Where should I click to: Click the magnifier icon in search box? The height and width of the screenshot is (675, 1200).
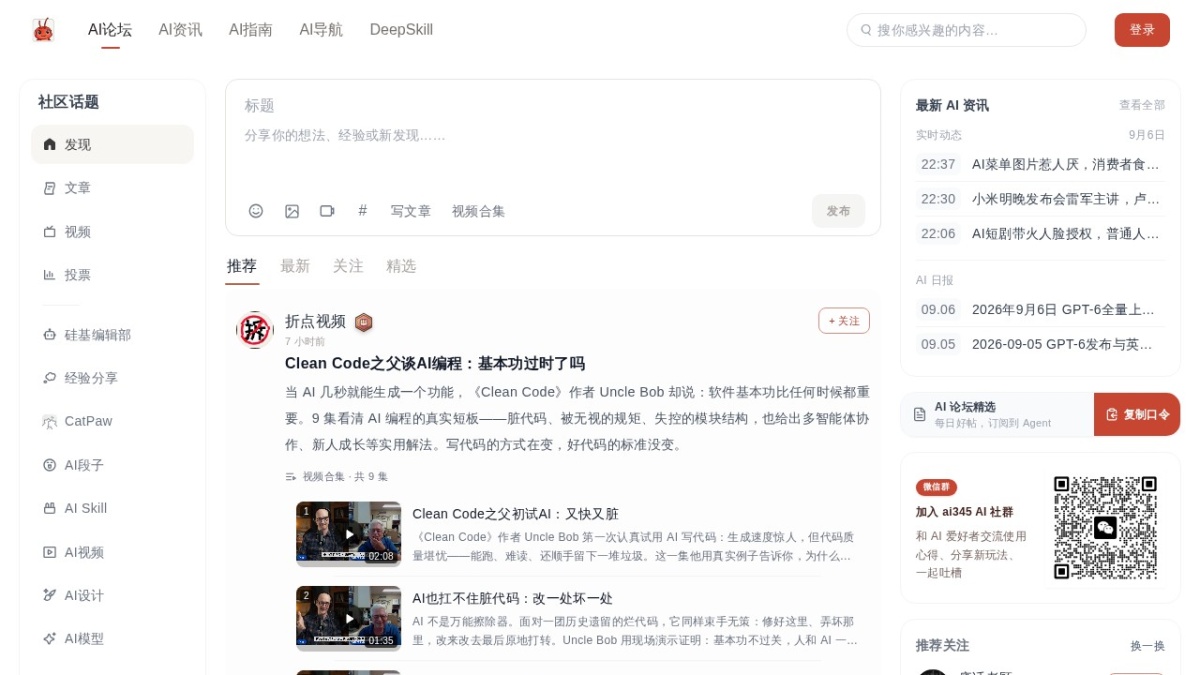tap(866, 30)
